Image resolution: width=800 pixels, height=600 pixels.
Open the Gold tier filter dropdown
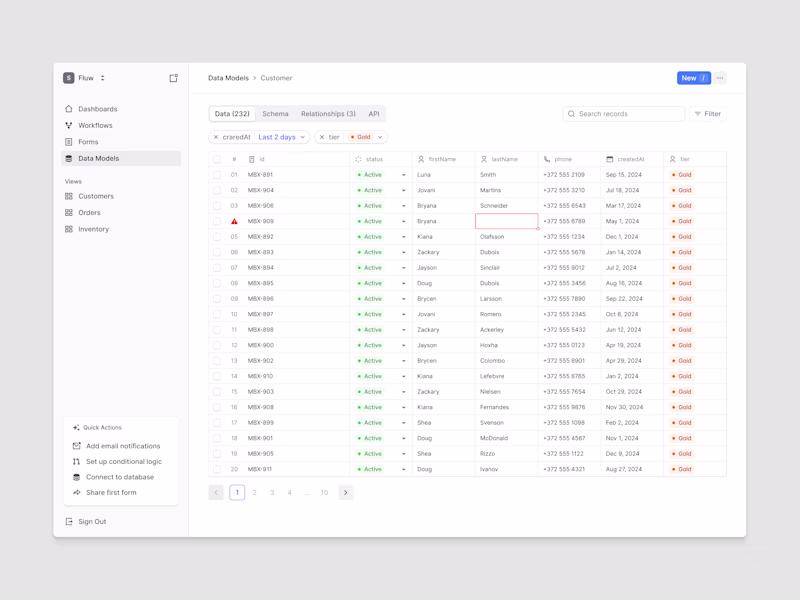[x=366, y=137]
